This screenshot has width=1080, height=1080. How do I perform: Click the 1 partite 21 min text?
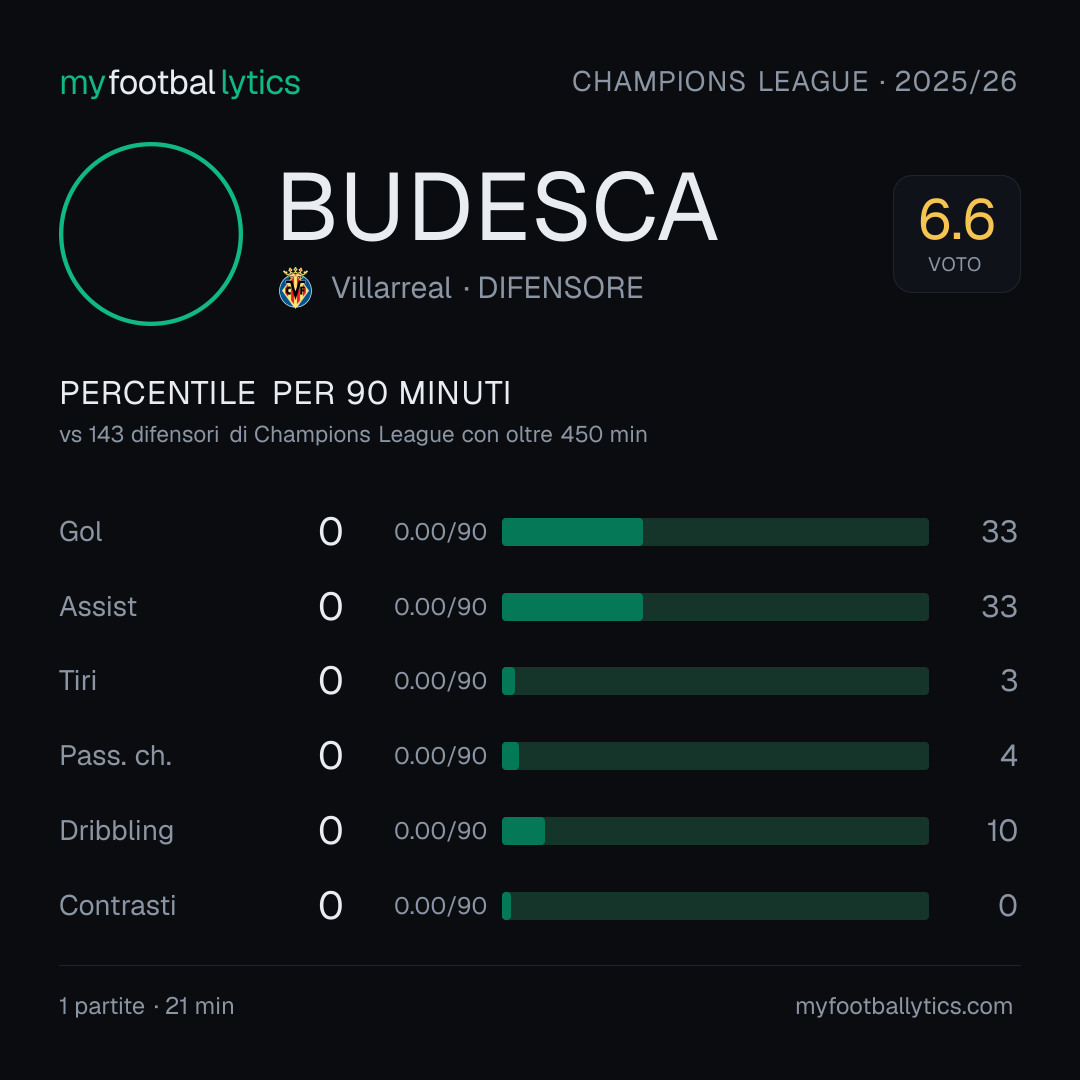147,1006
